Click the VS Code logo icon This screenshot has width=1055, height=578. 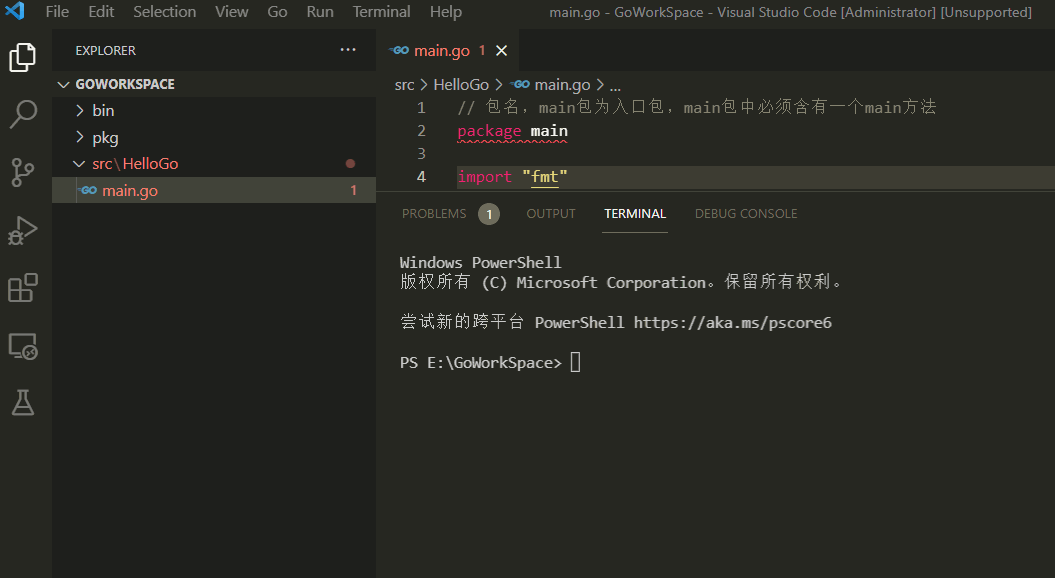pyautogui.click(x=14, y=11)
